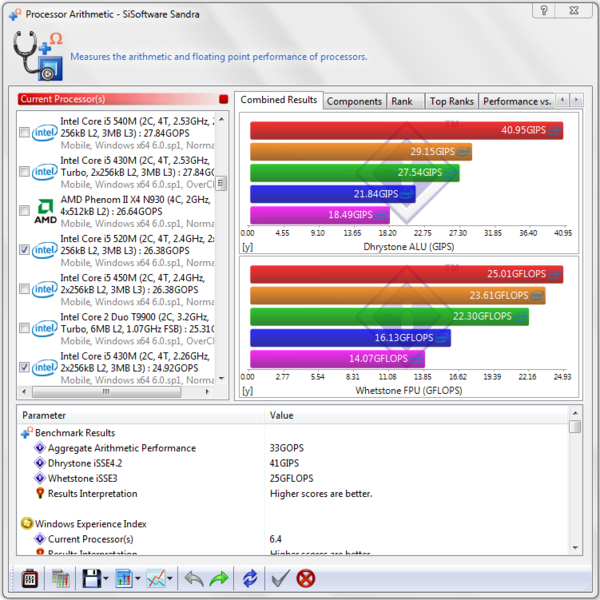
Task: Click results table scroll down arrow
Action: [x=575, y=548]
